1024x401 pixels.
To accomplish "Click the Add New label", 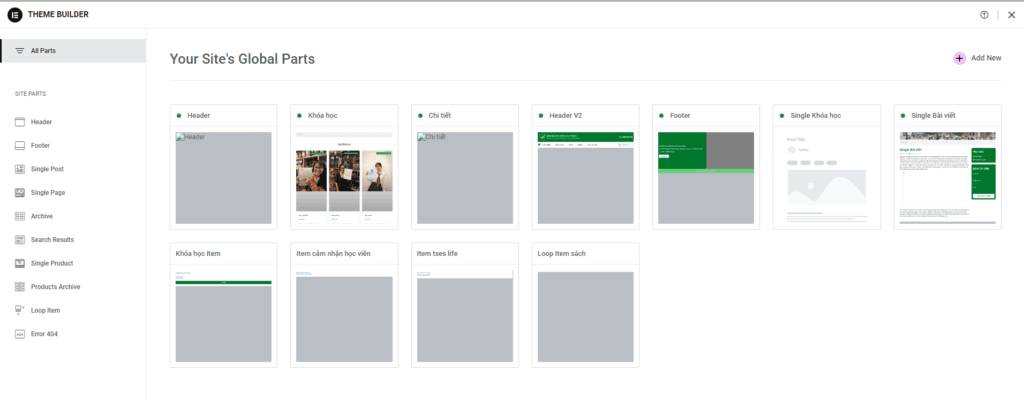I will [x=986, y=58].
